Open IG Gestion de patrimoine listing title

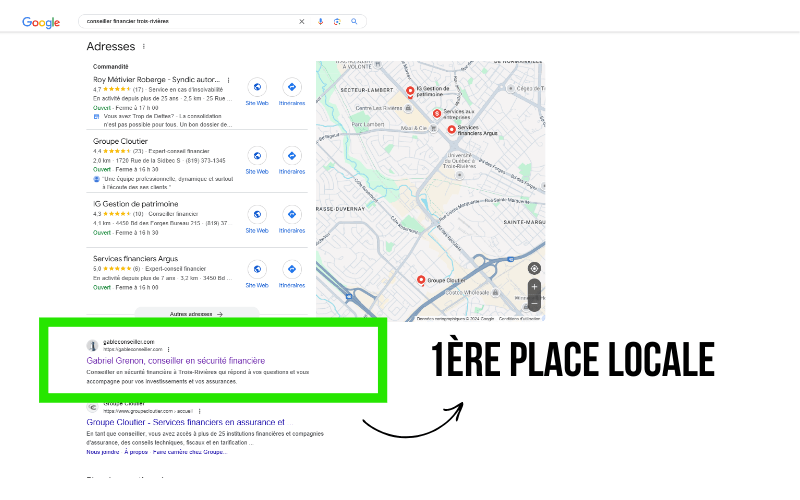pyautogui.click(x=136, y=204)
